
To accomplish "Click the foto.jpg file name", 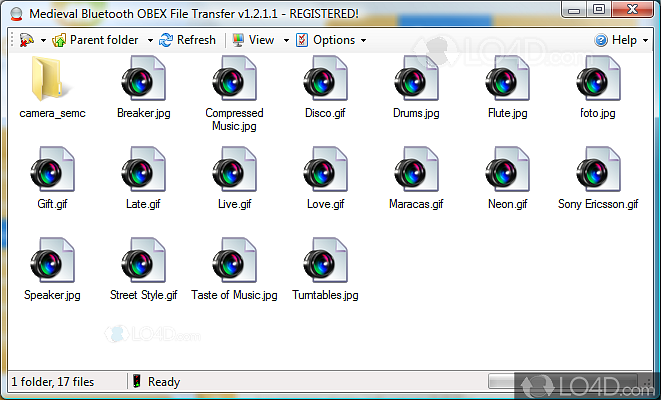I will [598, 113].
